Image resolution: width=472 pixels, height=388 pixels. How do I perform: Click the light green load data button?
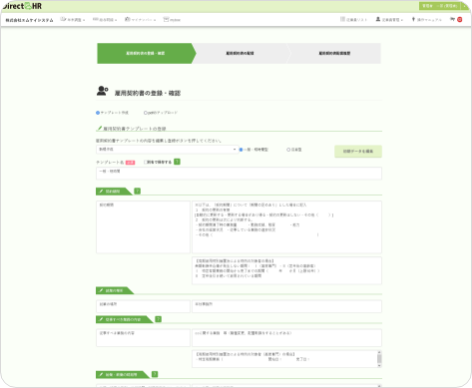(358, 151)
